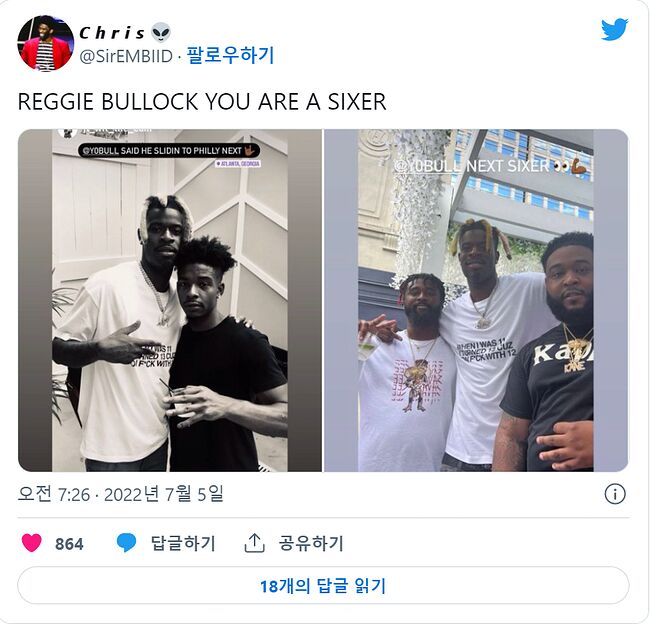Viewport: 650px width, 624px height.
Task: Open the tweet info circle icon
Action: point(615,494)
